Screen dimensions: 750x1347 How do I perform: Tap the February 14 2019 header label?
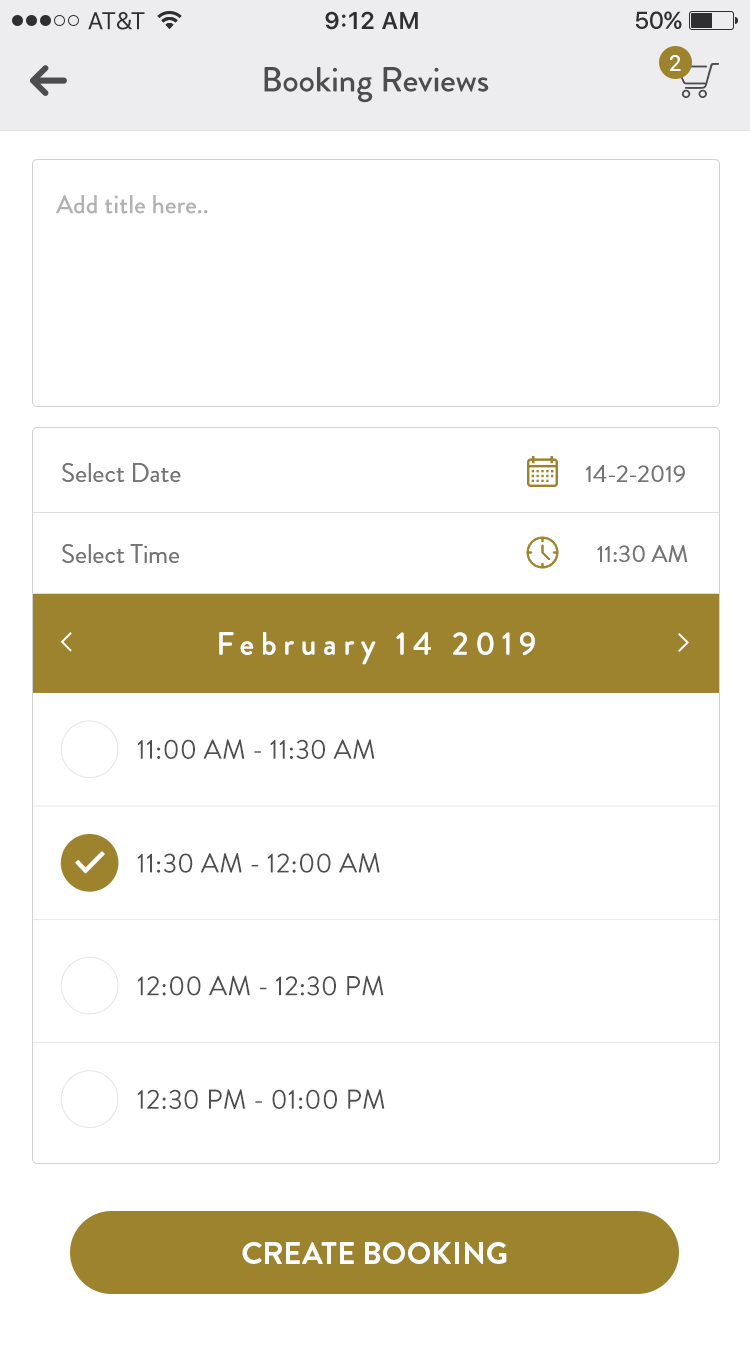[377, 643]
